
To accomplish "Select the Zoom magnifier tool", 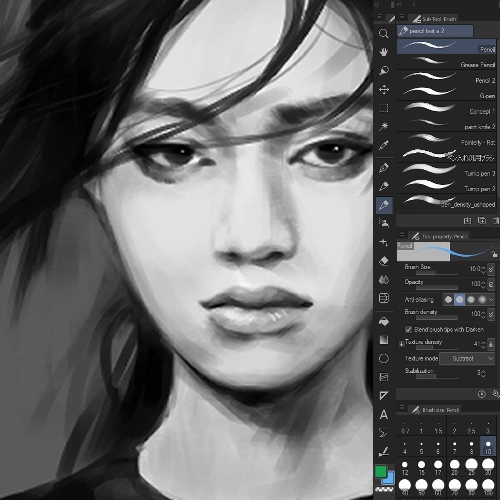I will coord(384,33).
